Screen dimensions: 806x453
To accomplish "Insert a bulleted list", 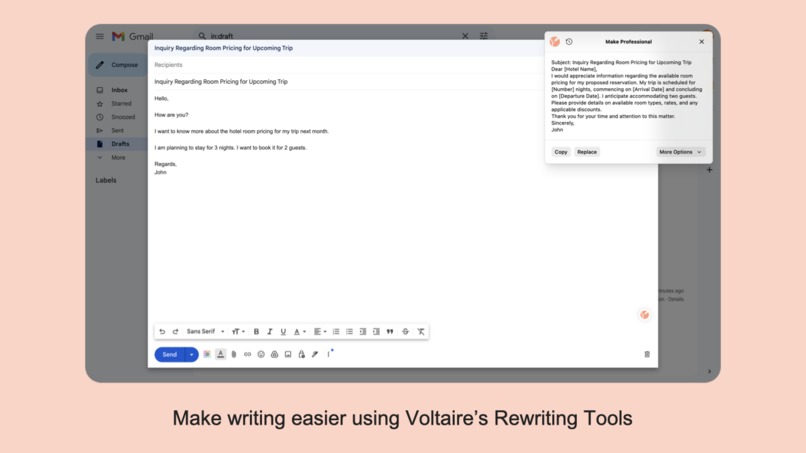I will point(349,332).
